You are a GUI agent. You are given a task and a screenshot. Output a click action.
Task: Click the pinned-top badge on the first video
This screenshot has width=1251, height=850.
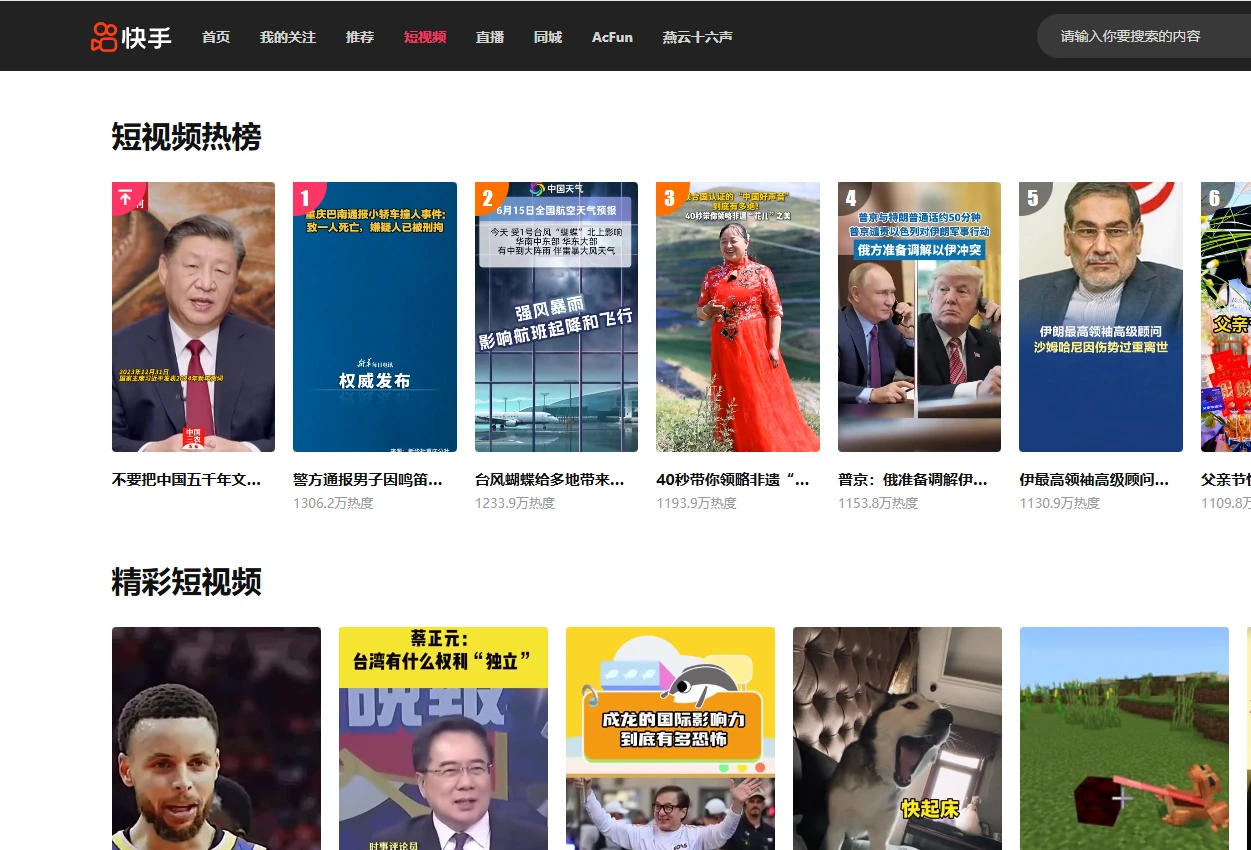pyautogui.click(x=126, y=197)
